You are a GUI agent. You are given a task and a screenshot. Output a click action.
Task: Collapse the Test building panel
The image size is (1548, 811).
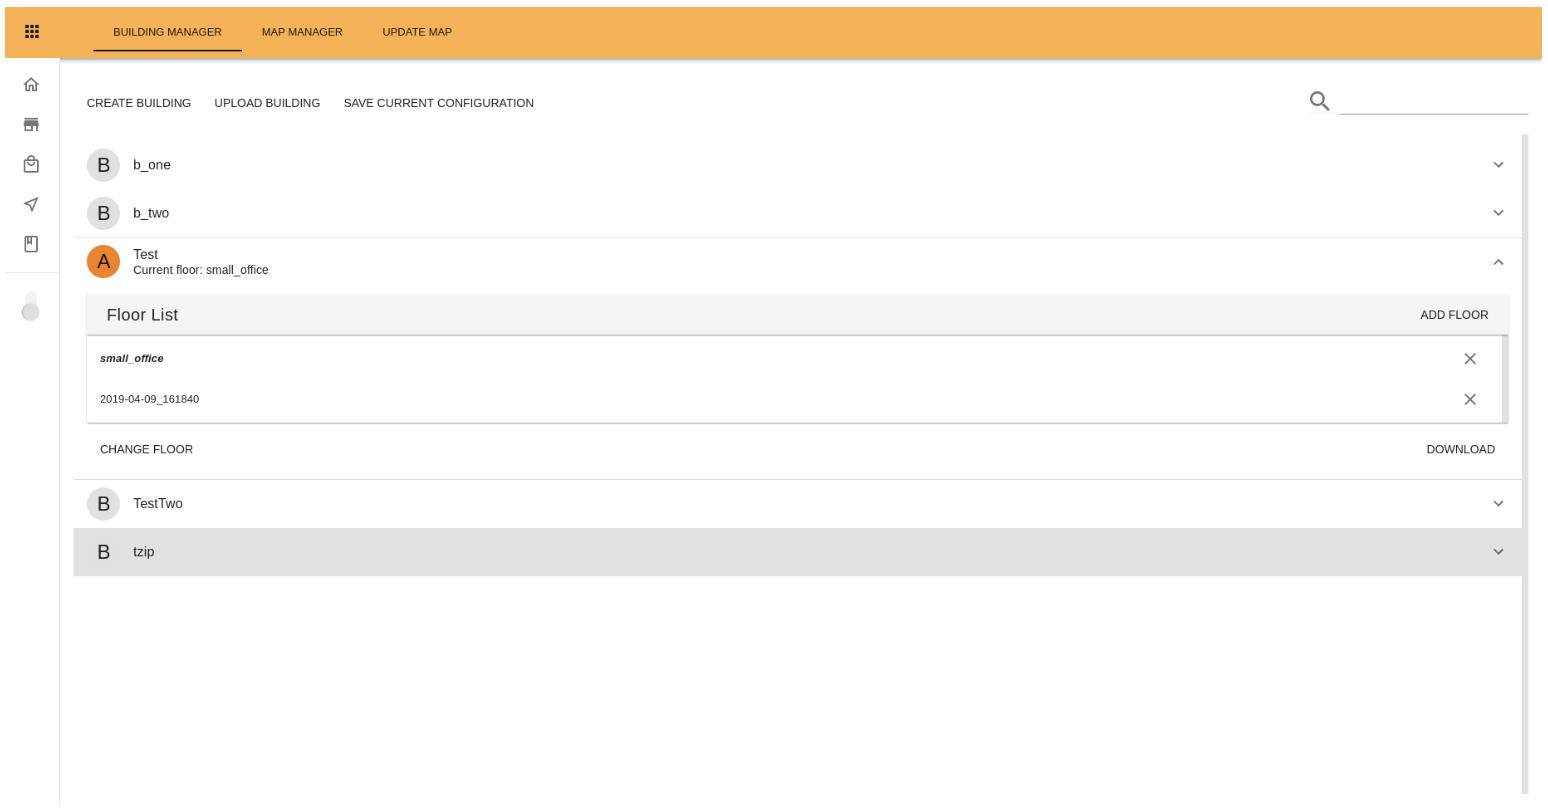(x=1498, y=262)
